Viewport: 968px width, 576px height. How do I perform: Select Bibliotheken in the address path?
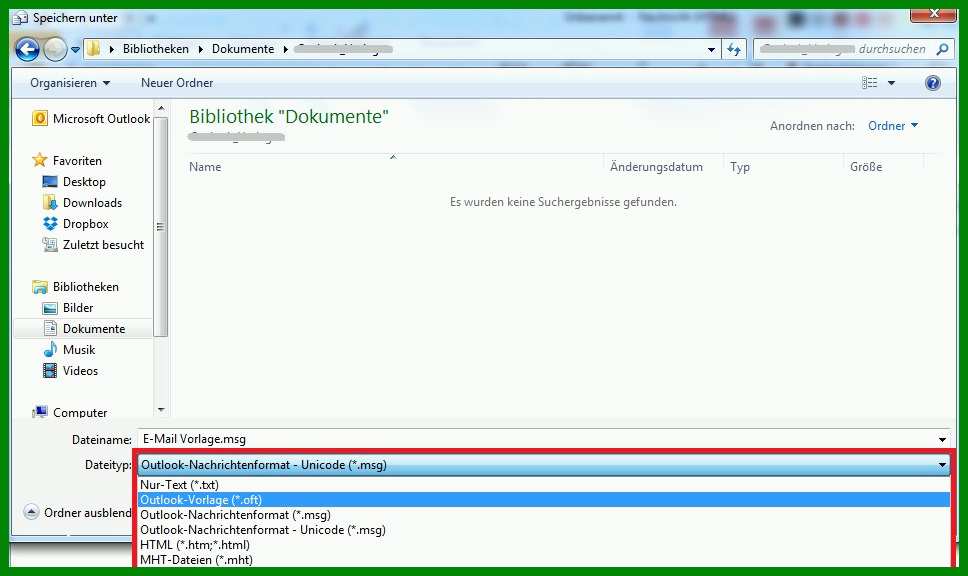pyautogui.click(x=156, y=49)
